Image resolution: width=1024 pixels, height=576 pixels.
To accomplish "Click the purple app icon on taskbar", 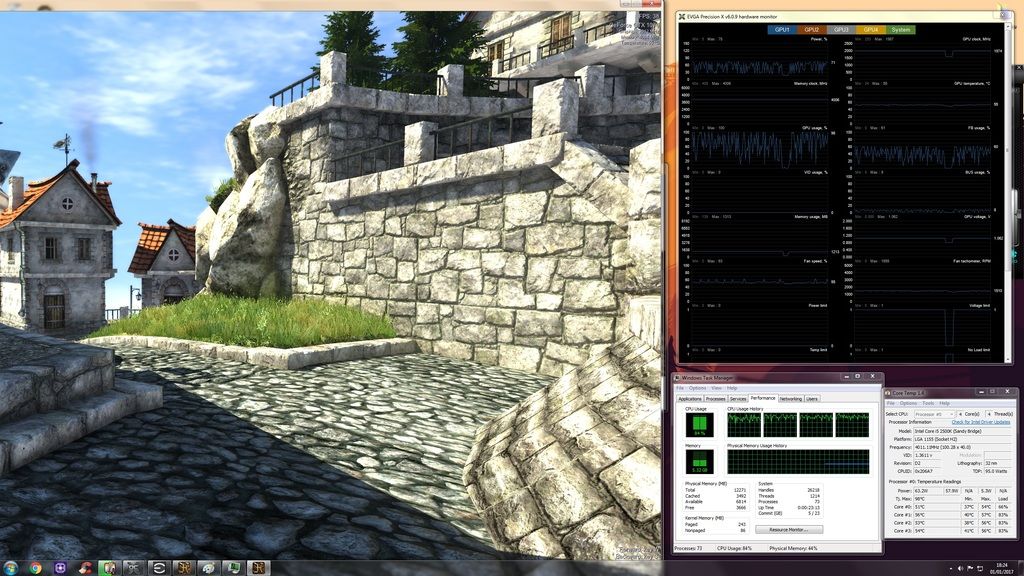I will (x=60, y=568).
